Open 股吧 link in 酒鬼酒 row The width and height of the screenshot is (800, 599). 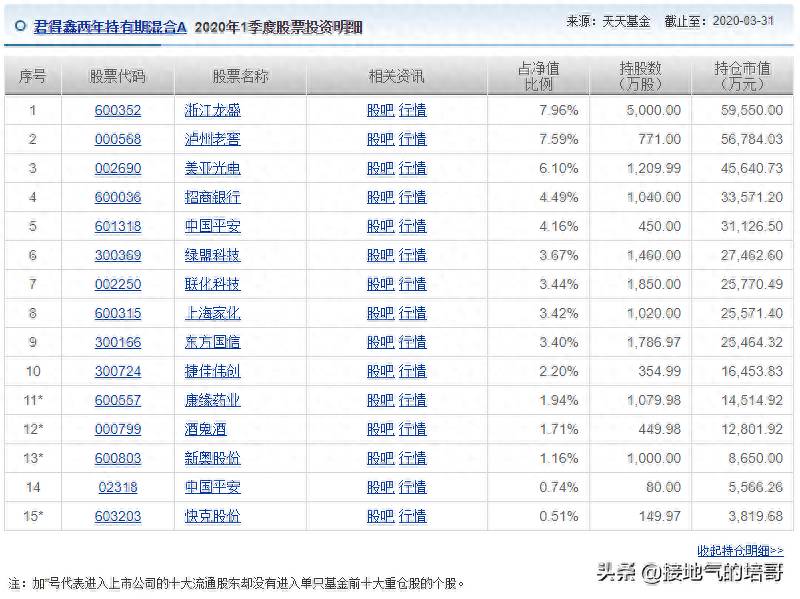381,430
